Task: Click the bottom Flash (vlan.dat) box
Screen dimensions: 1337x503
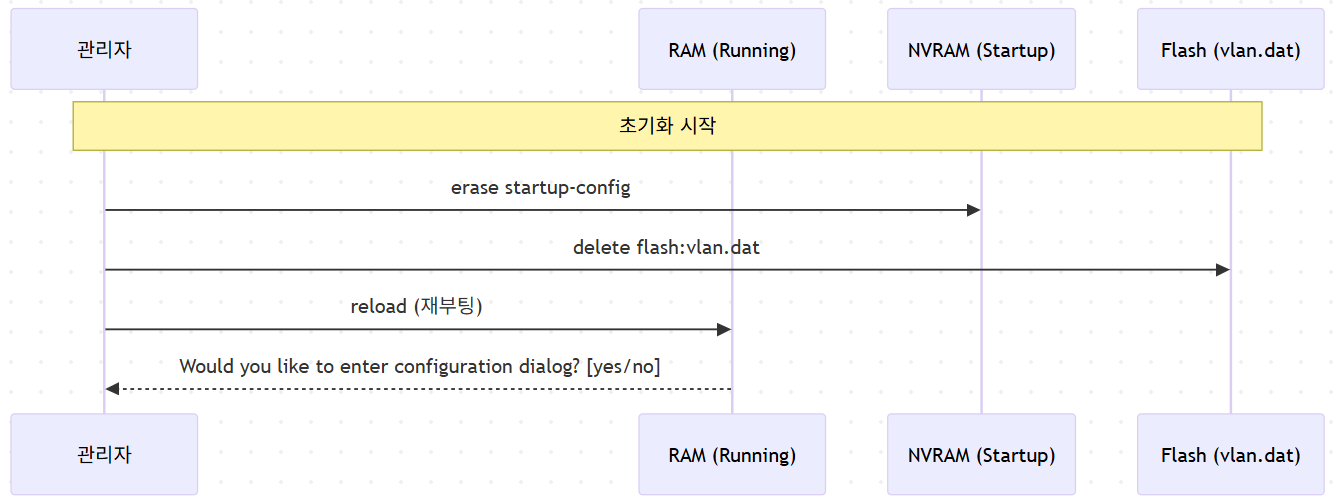Action: pos(1231,454)
